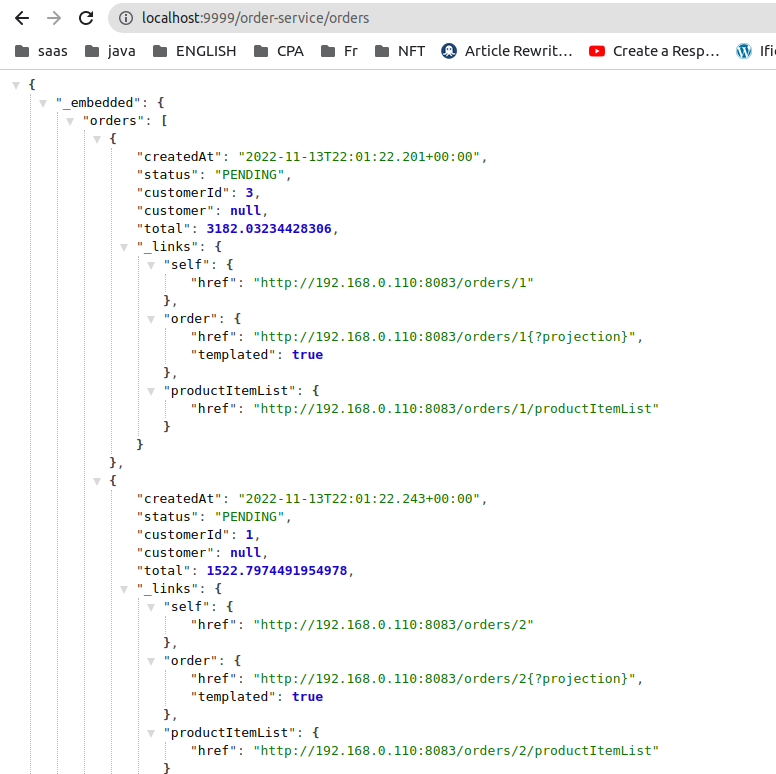Collapse self node for orders/2

(151, 607)
